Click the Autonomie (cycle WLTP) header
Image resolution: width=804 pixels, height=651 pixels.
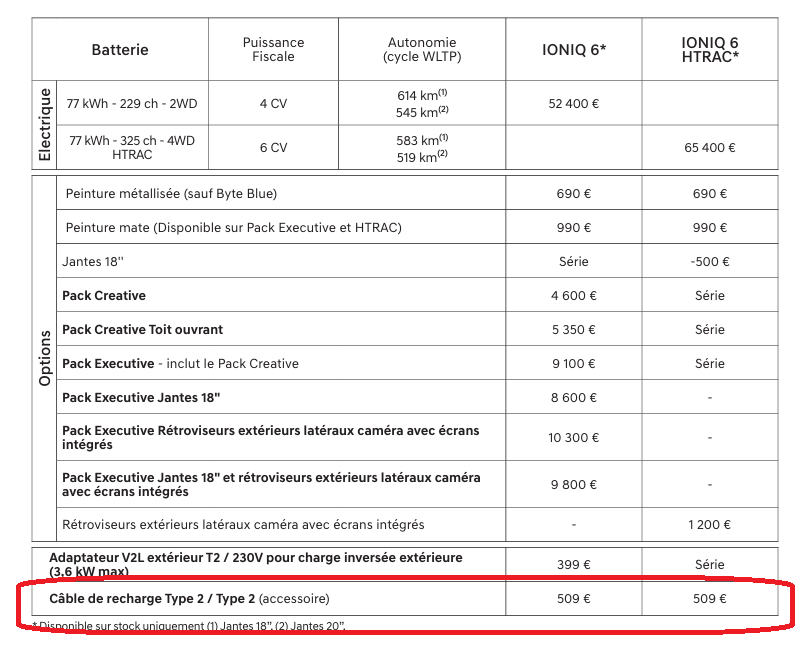pyautogui.click(x=422, y=50)
